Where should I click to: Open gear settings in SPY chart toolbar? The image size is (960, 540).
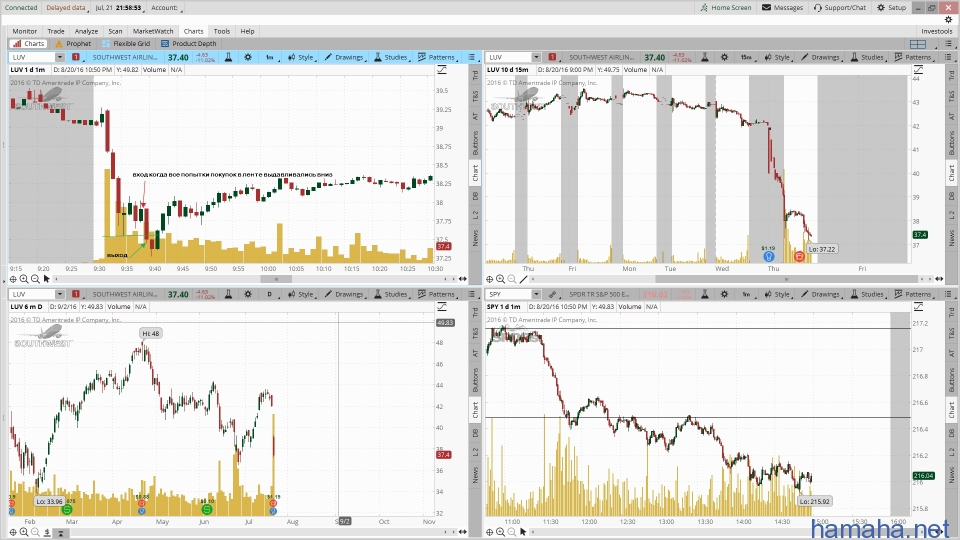pyautogui.click(x=724, y=294)
